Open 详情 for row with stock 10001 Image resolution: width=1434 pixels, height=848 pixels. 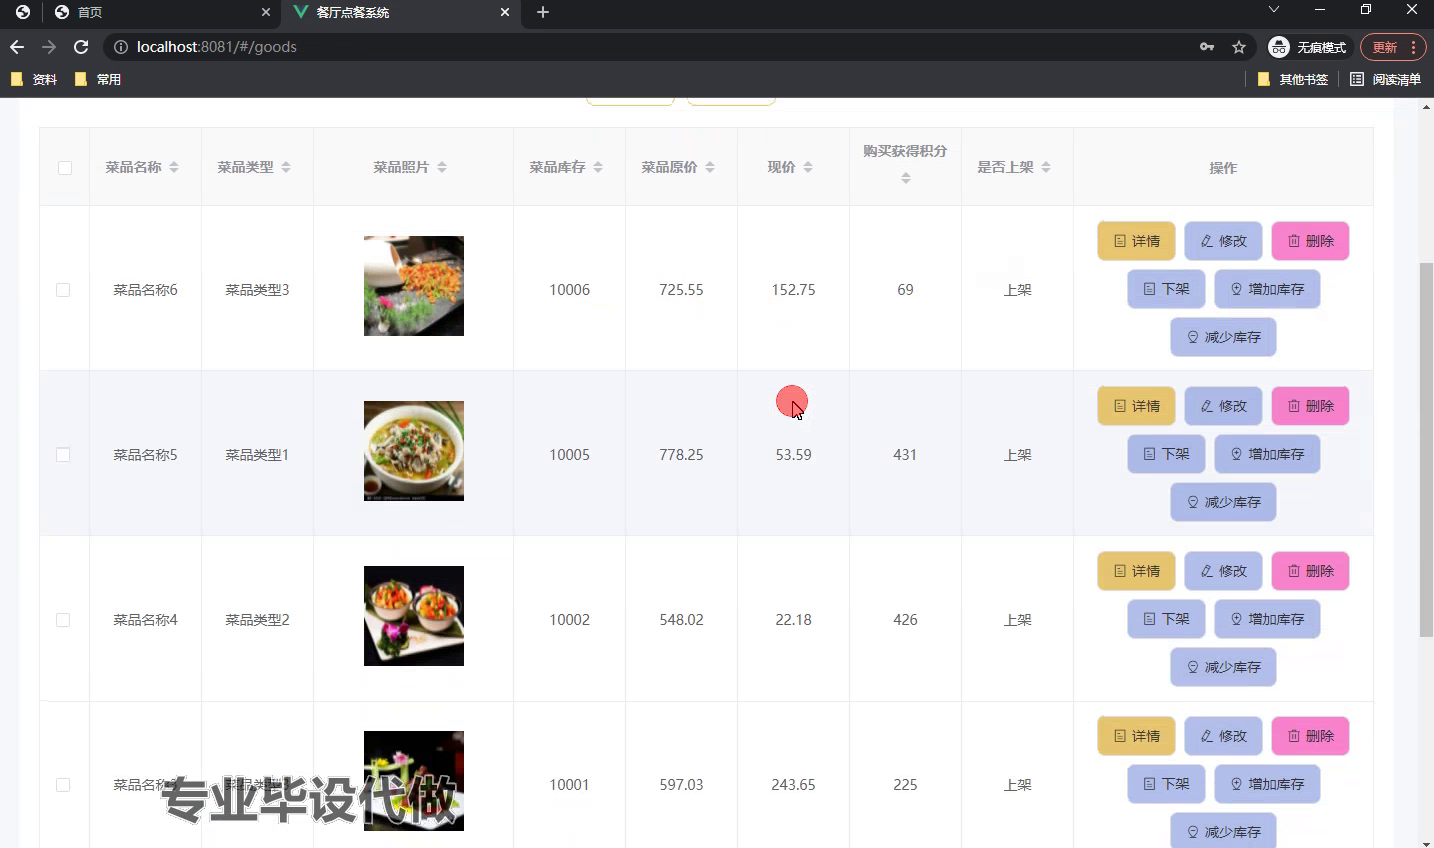pyautogui.click(x=1136, y=736)
